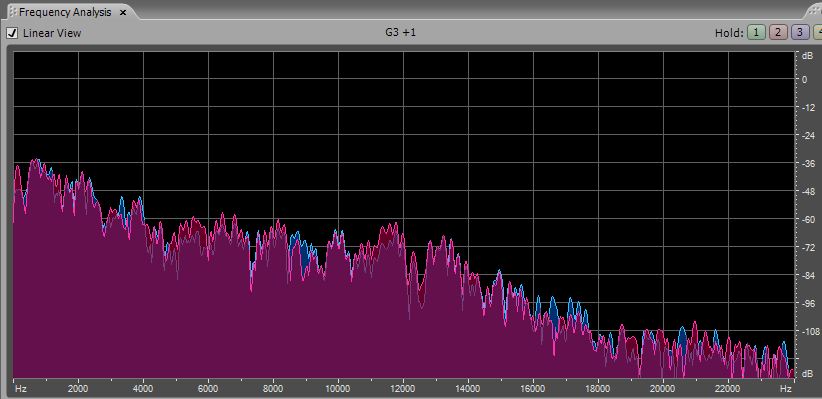Open the panel options grip at top-right corner
822x399 pixels.
click(x=814, y=12)
